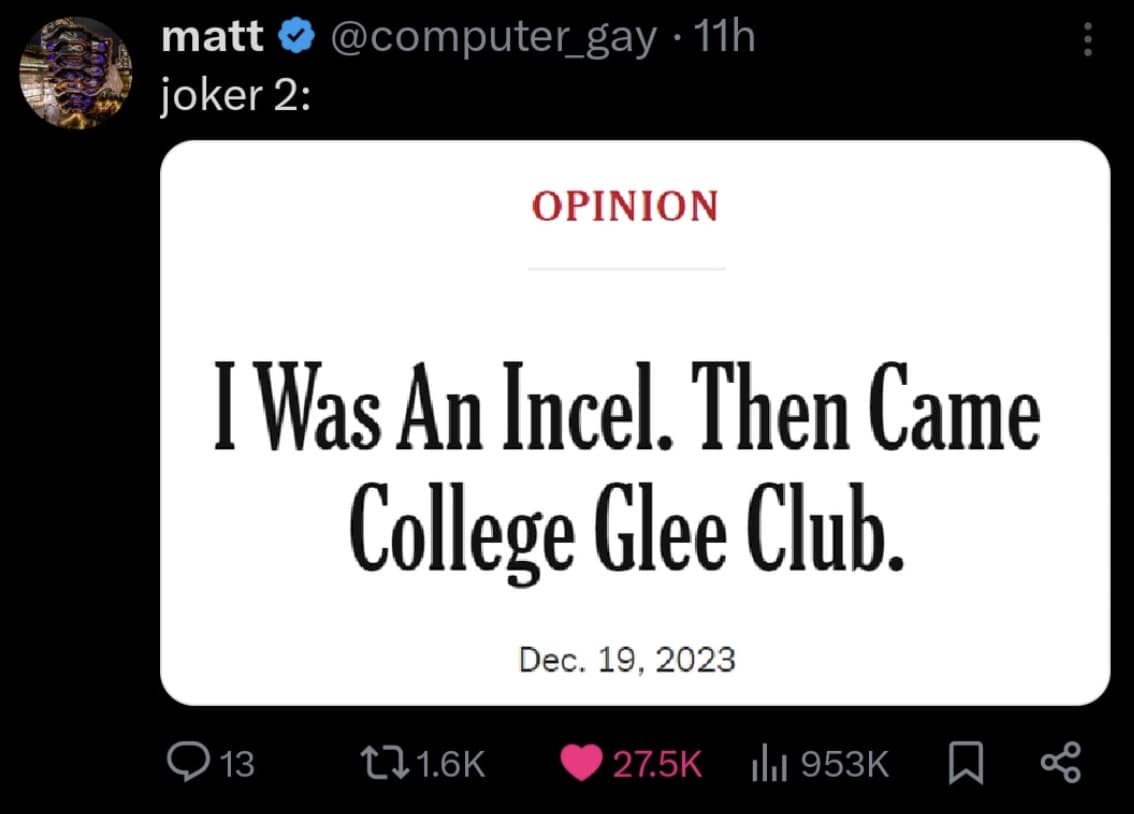Toggle the pink like heart
The width and height of the screenshot is (1134, 814).
point(582,764)
